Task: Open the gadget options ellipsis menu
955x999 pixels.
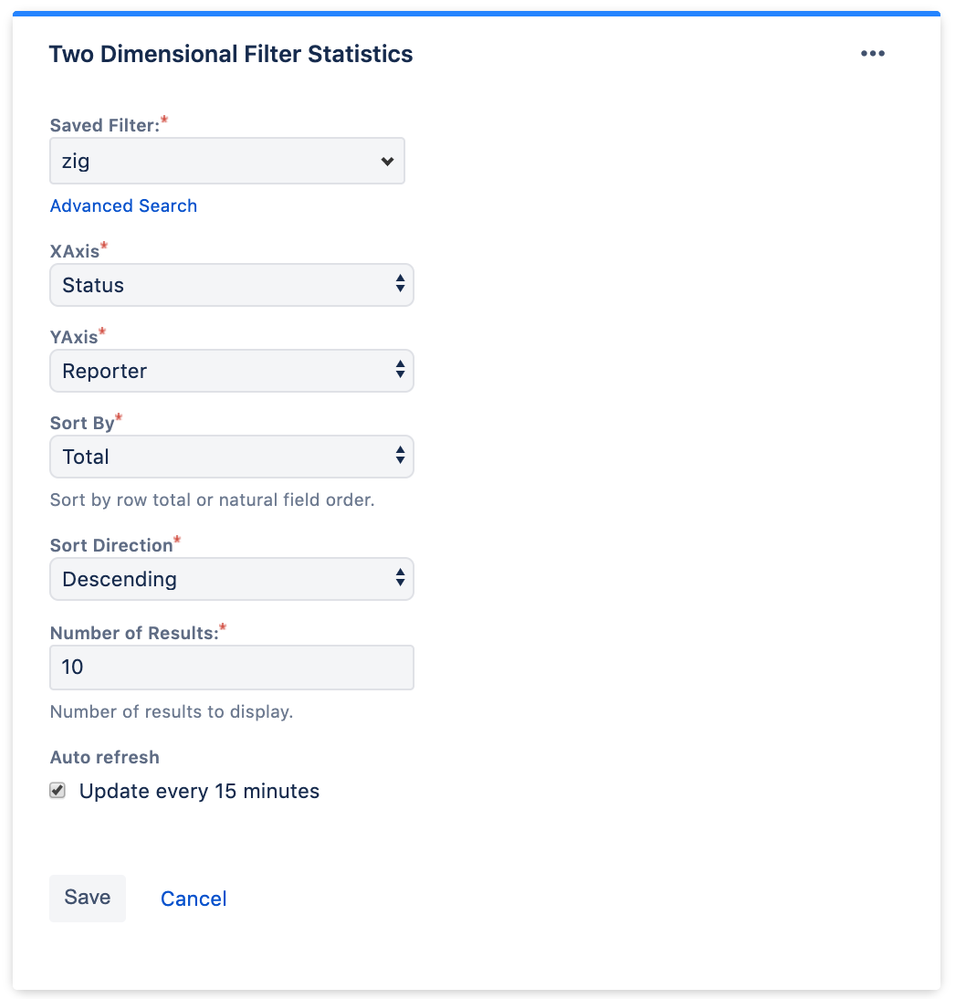Action: click(873, 53)
